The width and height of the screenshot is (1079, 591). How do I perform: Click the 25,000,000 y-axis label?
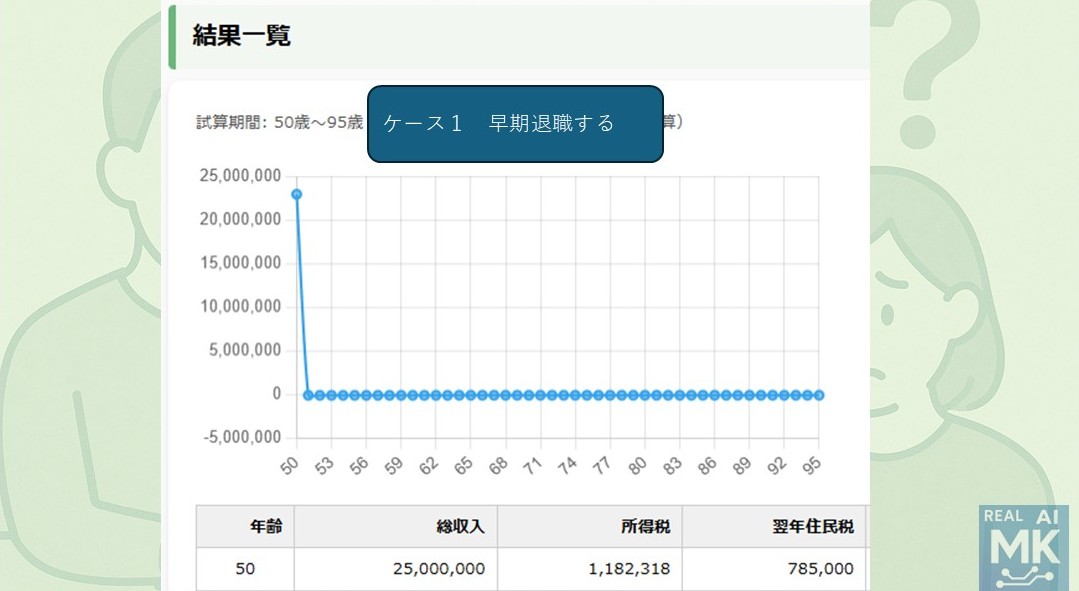pos(240,176)
